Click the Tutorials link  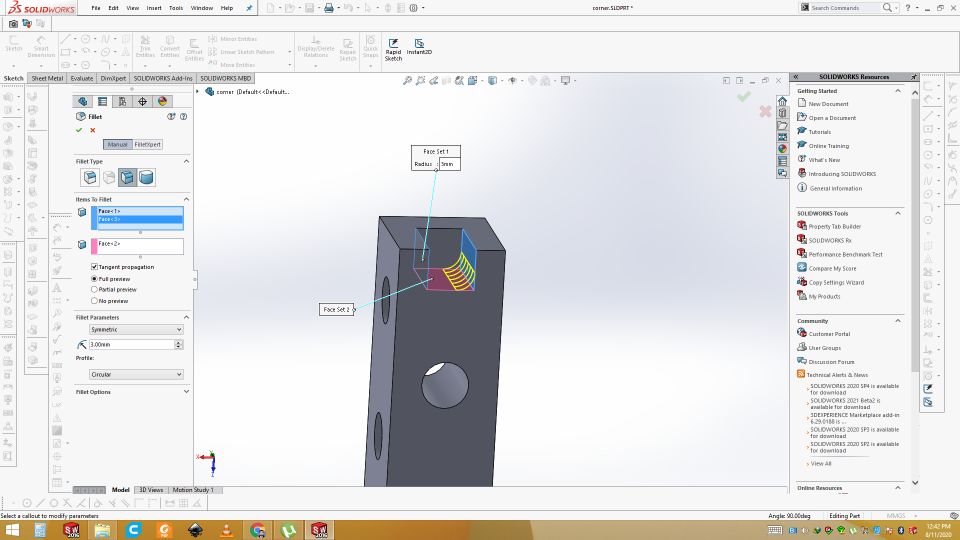[820, 132]
